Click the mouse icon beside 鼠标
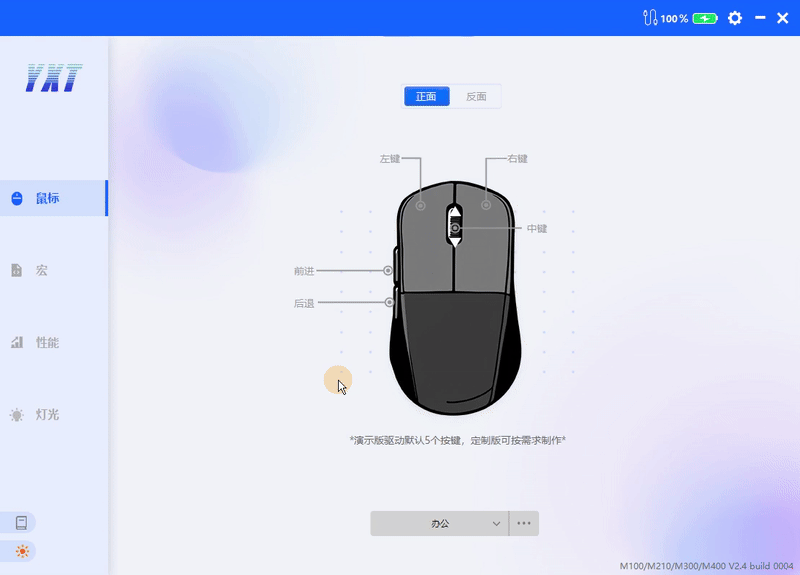 (17, 198)
